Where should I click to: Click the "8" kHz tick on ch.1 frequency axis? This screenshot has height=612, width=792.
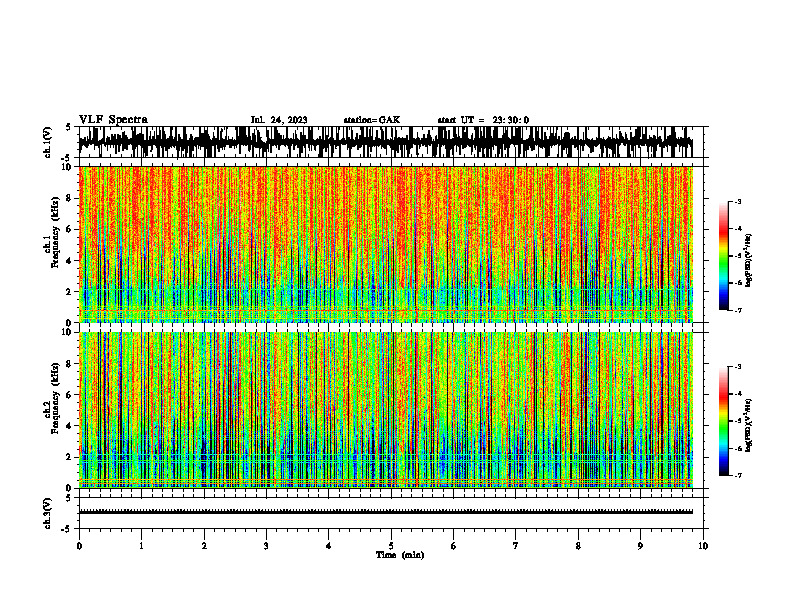coord(70,198)
